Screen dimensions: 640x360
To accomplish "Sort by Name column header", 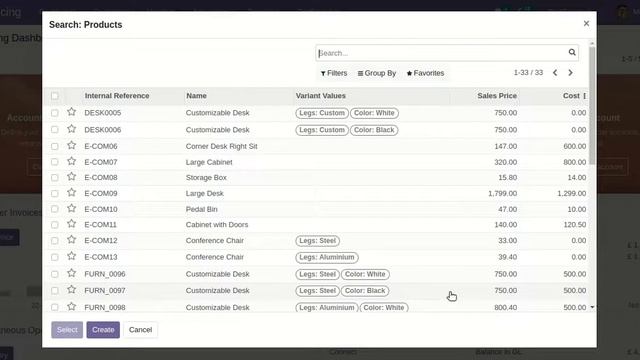I will [196, 96].
